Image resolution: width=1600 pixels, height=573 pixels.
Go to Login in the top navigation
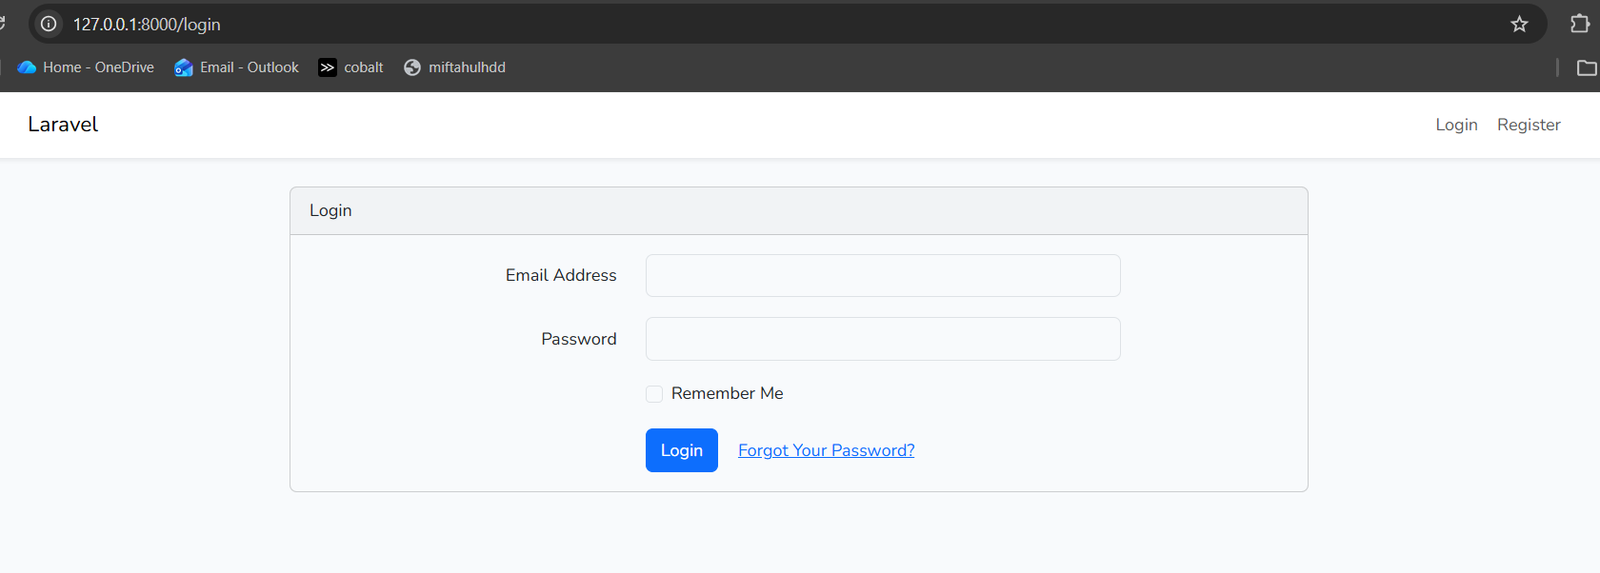point(1456,125)
